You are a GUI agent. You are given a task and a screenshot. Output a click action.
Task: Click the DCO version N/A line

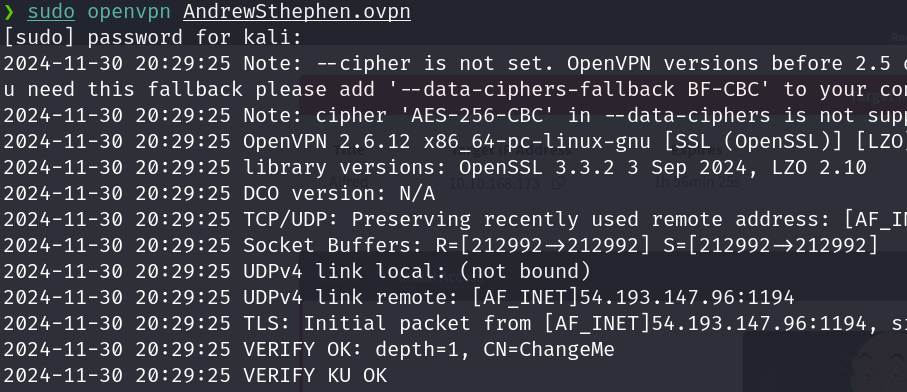[x=219, y=194]
